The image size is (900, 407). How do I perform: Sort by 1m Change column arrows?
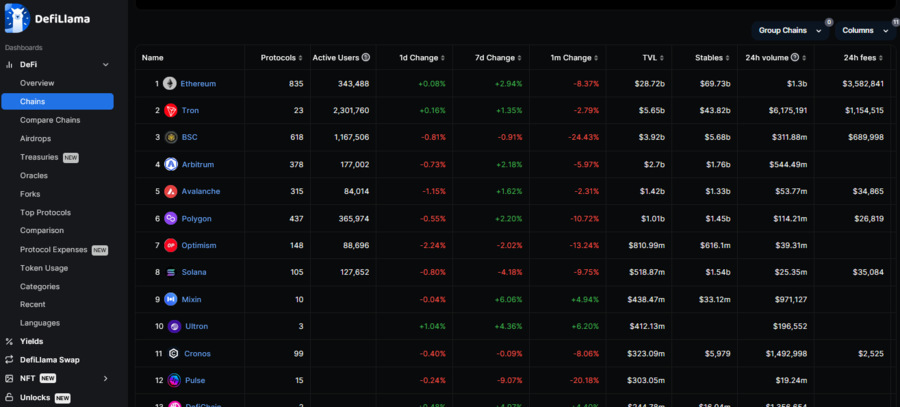tap(596, 58)
